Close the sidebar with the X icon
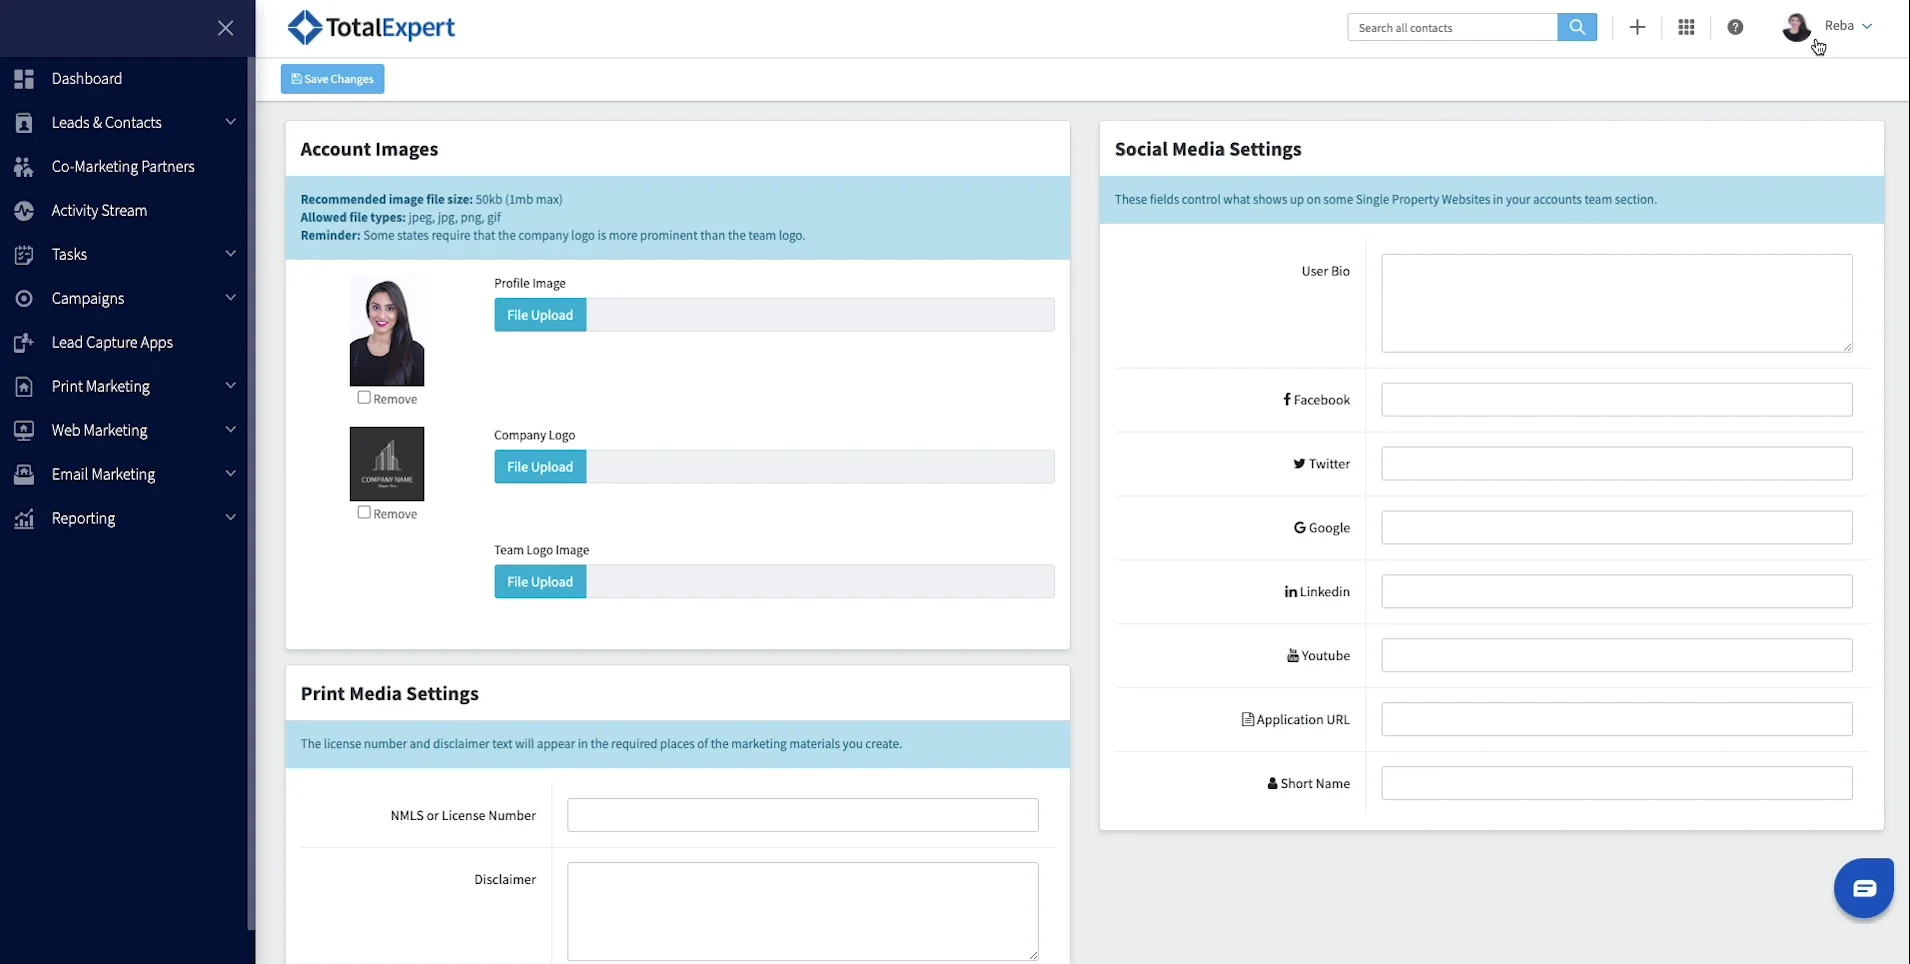1910x964 pixels. (x=226, y=28)
